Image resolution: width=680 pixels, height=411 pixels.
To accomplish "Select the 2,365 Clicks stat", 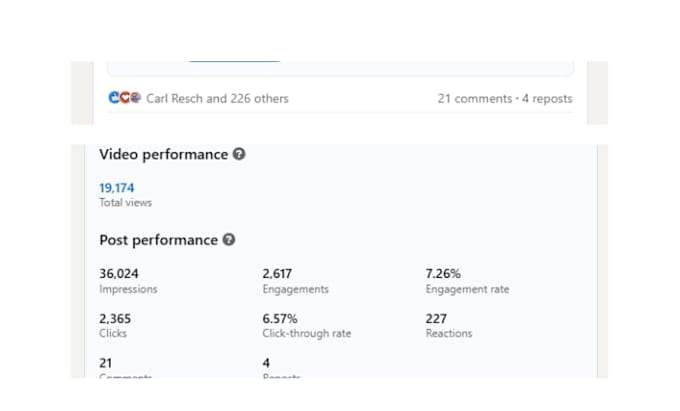I will pyautogui.click(x=115, y=326).
